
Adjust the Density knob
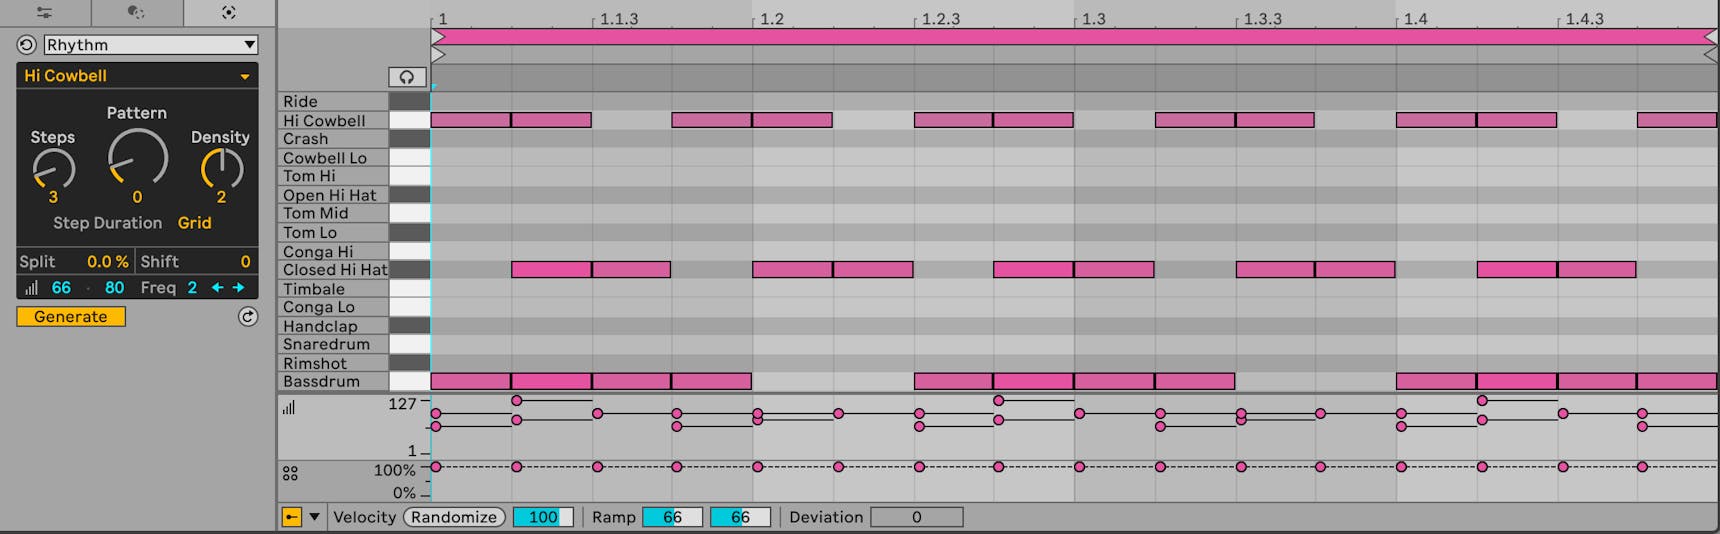(x=221, y=169)
